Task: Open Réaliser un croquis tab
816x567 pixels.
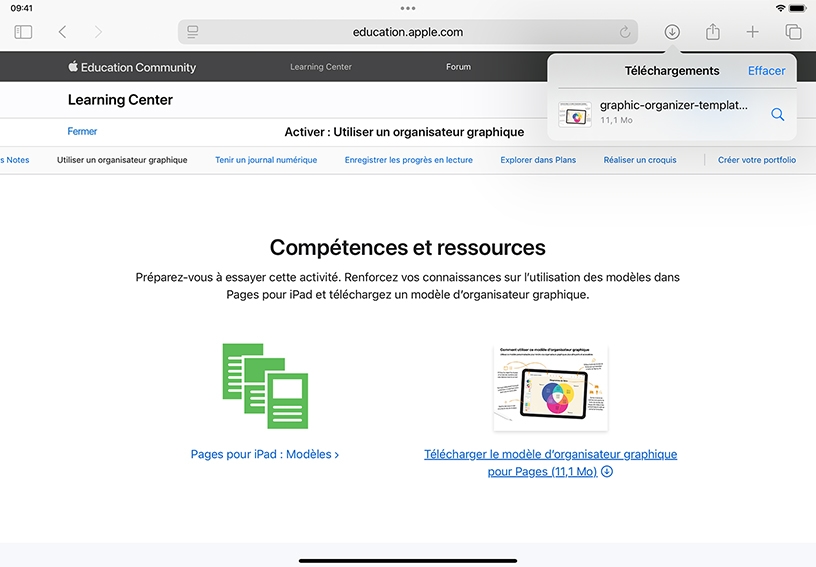Action: click(x=640, y=160)
